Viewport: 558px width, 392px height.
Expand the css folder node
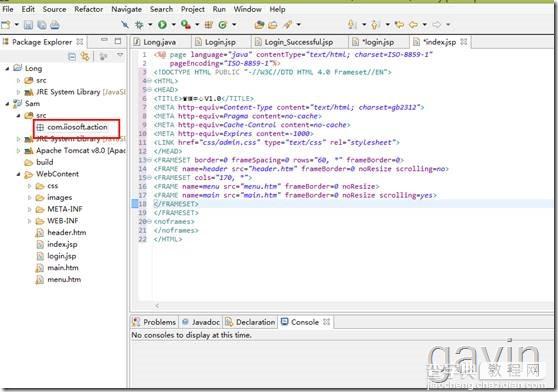[x=30, y=186]
